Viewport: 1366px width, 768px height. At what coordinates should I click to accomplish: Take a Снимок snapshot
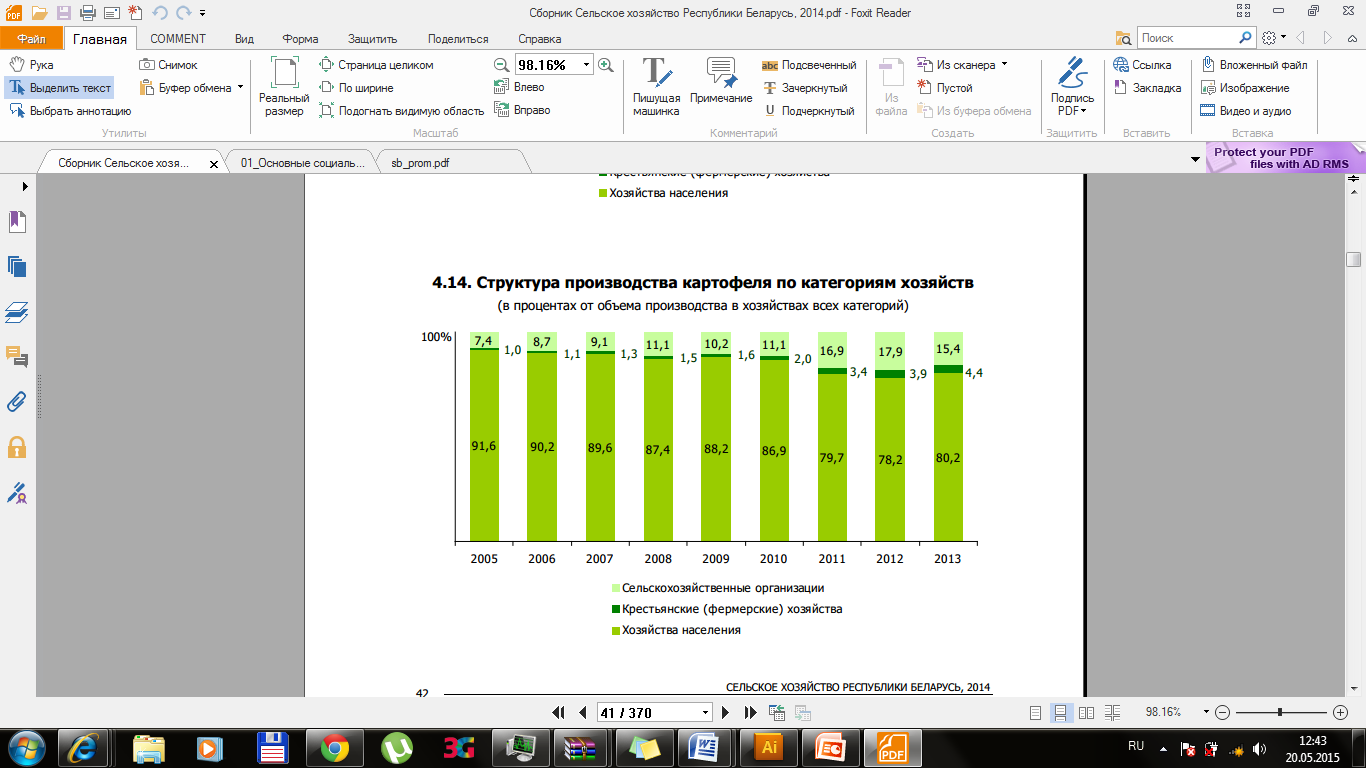[169, 65]
